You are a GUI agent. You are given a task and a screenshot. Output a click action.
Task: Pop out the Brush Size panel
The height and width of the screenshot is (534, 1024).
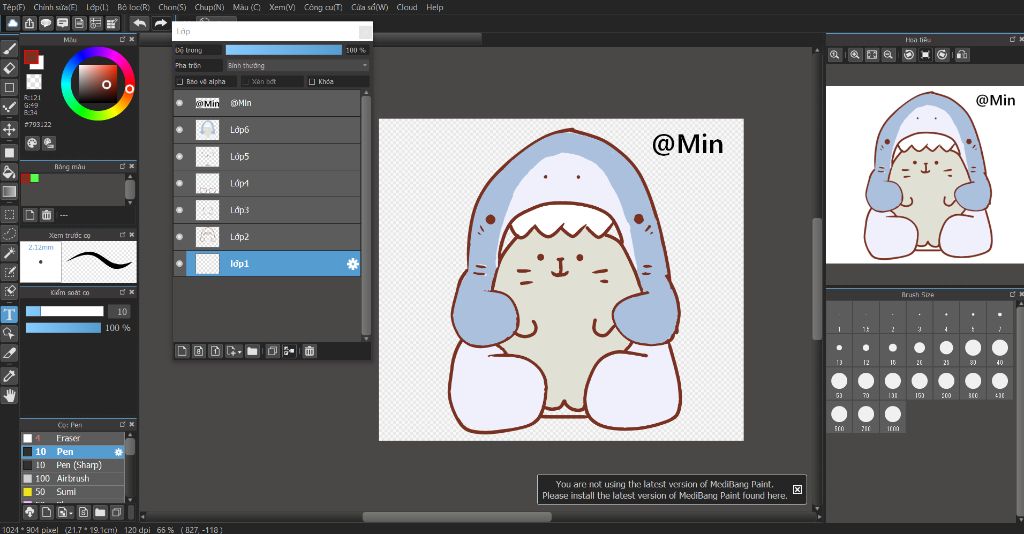[x=1013, y=294]
